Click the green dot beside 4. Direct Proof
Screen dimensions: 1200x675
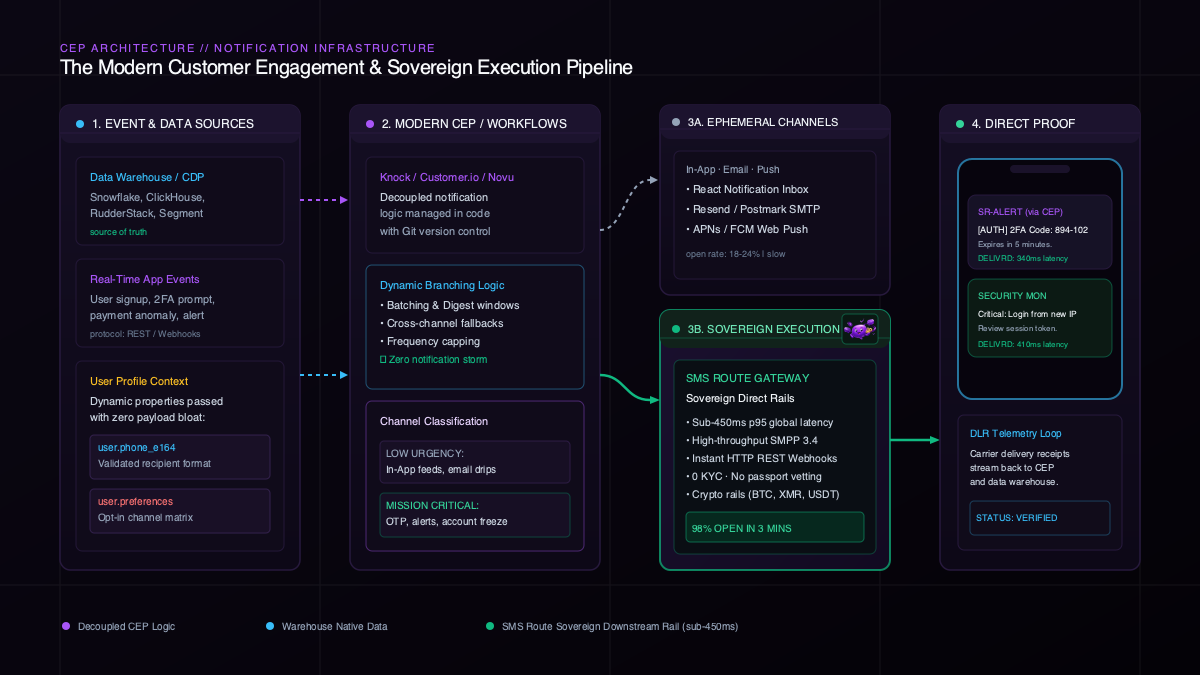(960, 124)
